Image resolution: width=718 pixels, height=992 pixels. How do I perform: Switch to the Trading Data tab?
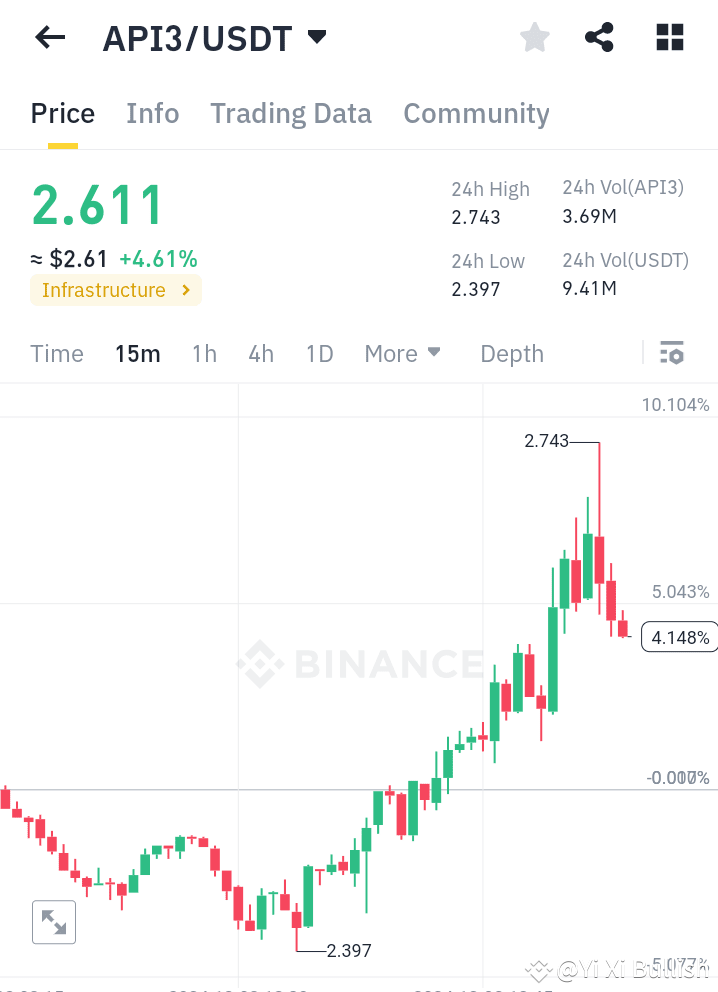pyautogui.click(x=291, y=113)
